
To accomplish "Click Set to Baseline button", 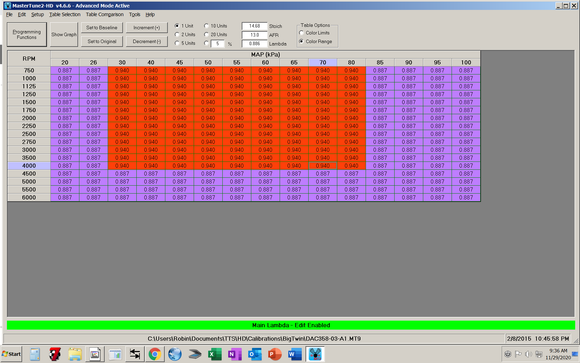I will coord(102,28).
